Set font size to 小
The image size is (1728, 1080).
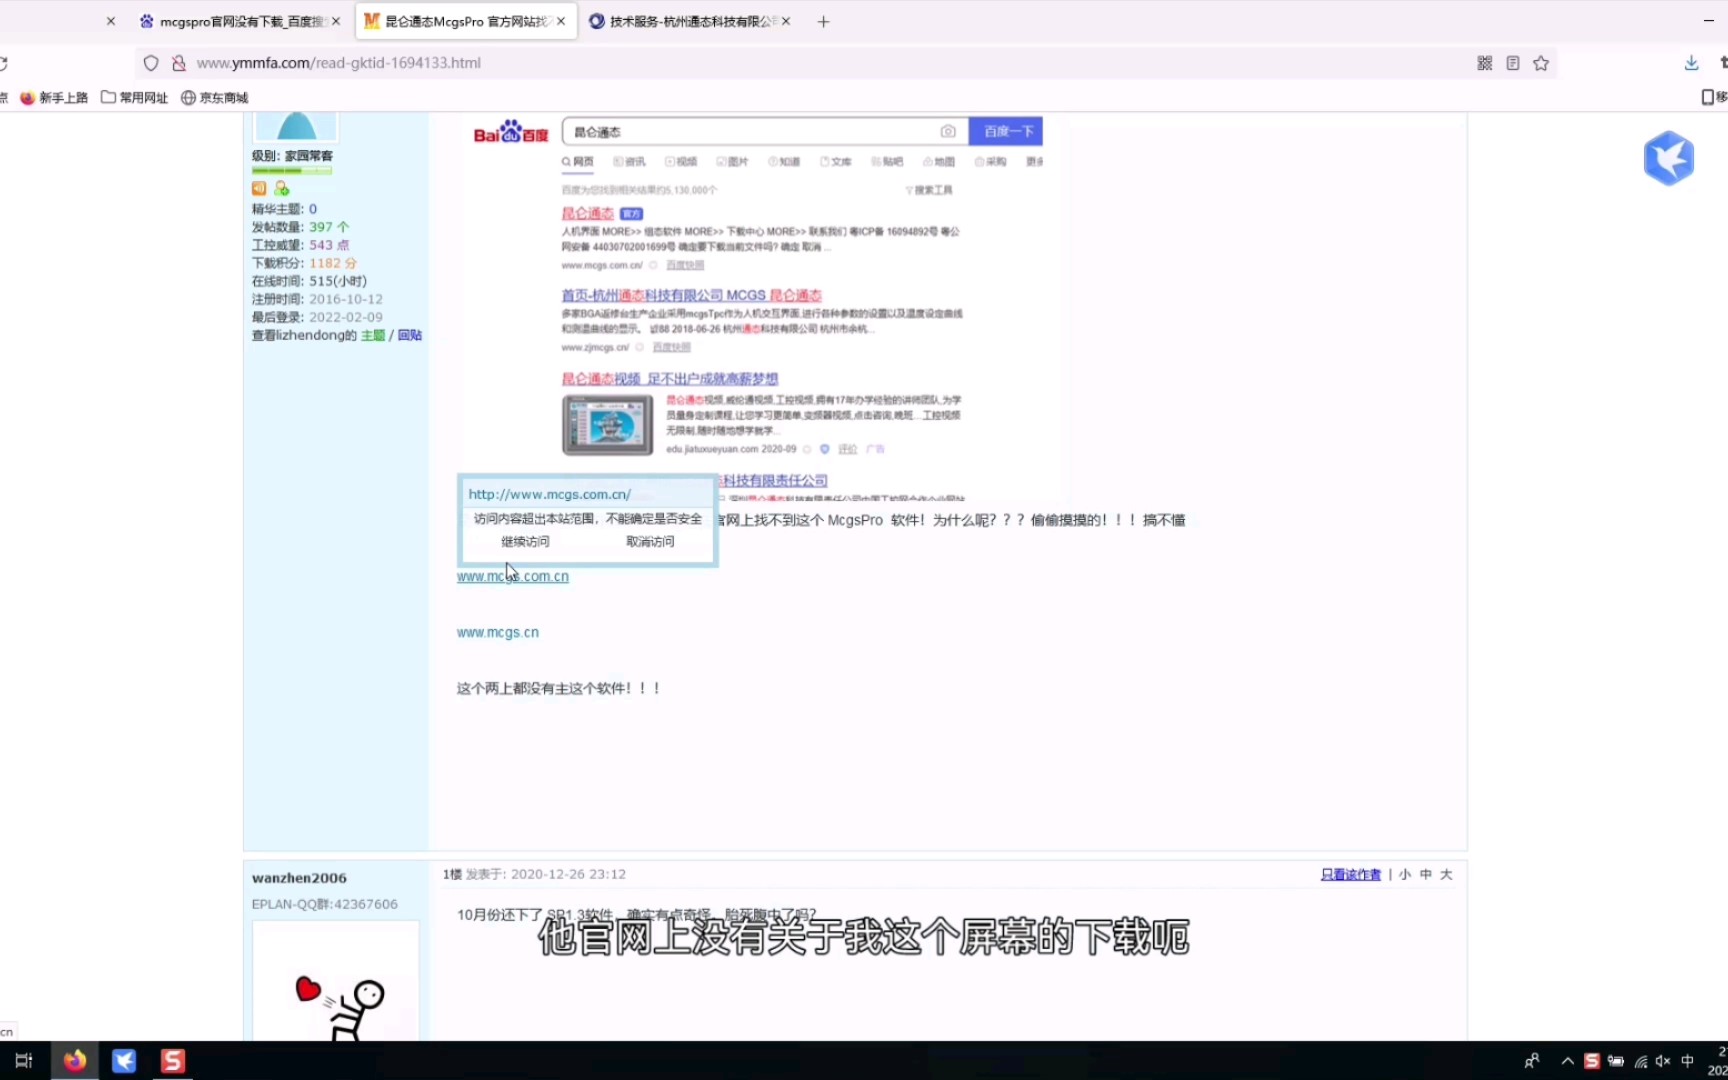tap(1405, 874)
